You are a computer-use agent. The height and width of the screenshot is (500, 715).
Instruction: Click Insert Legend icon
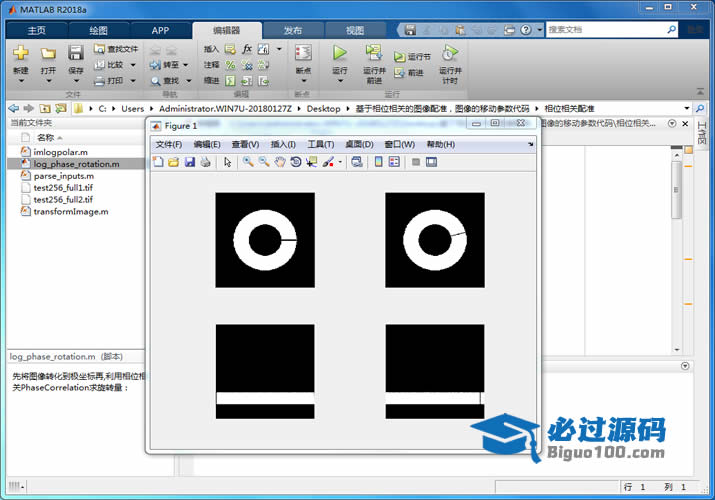click(394, 162)
